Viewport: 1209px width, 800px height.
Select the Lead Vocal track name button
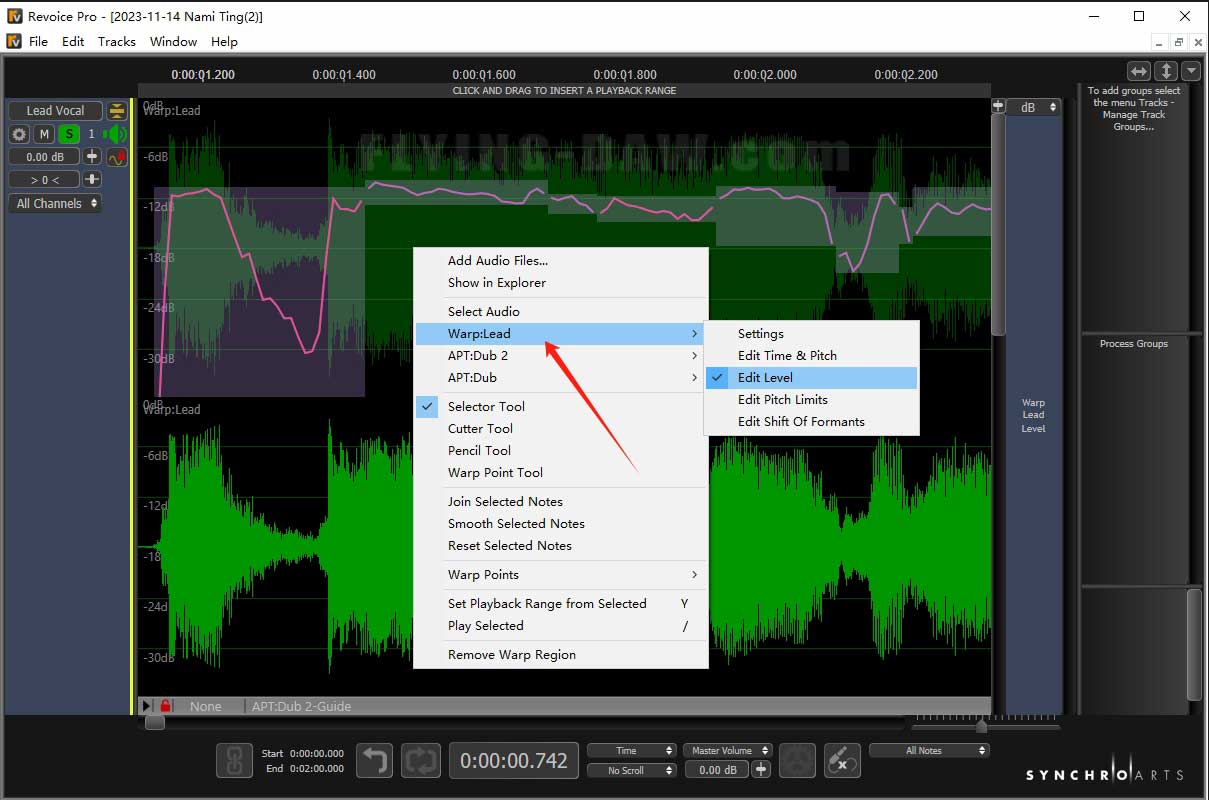pyautogui.click(x=56, y=111)
